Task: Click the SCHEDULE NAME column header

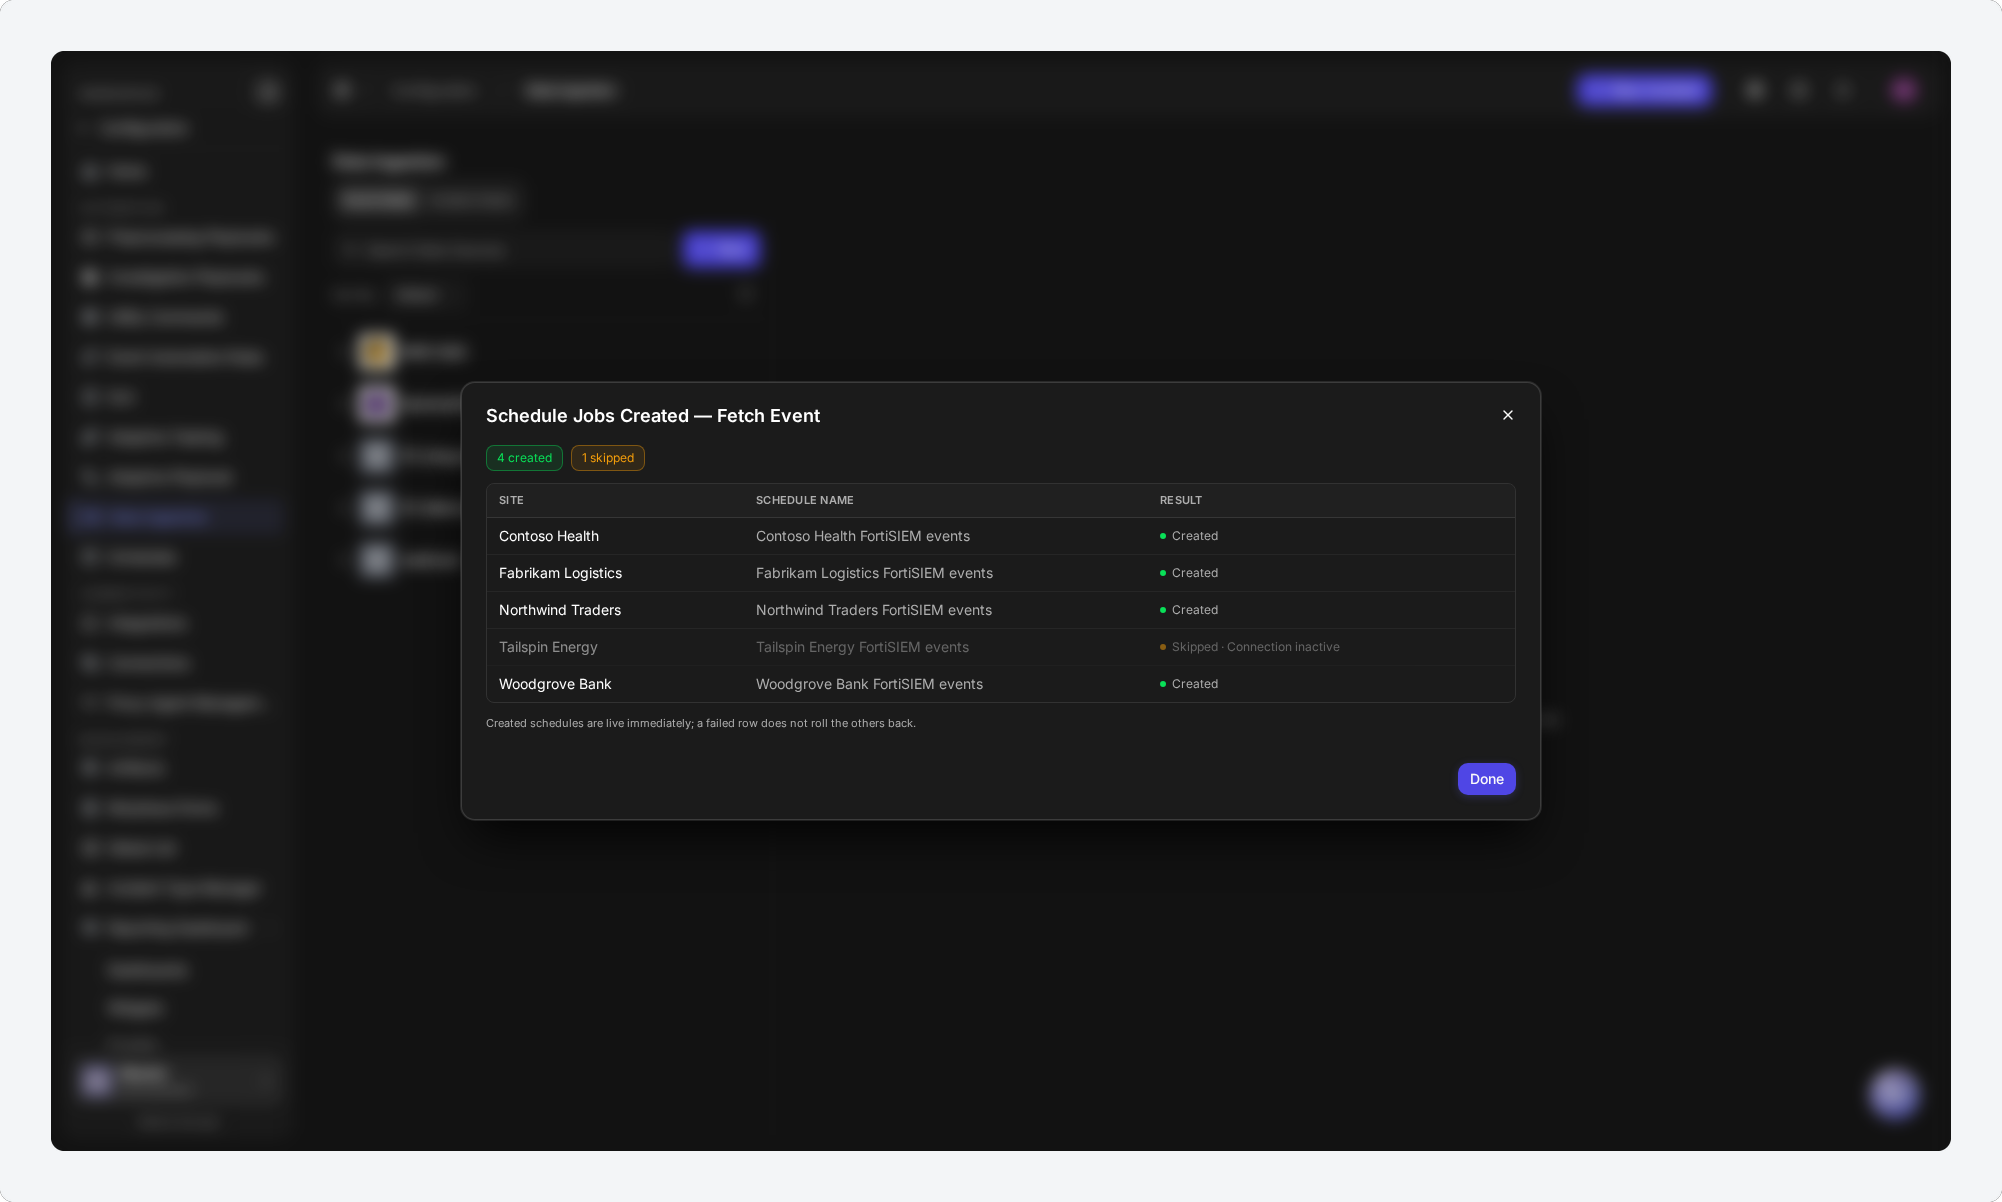Action: click(805, 500)
